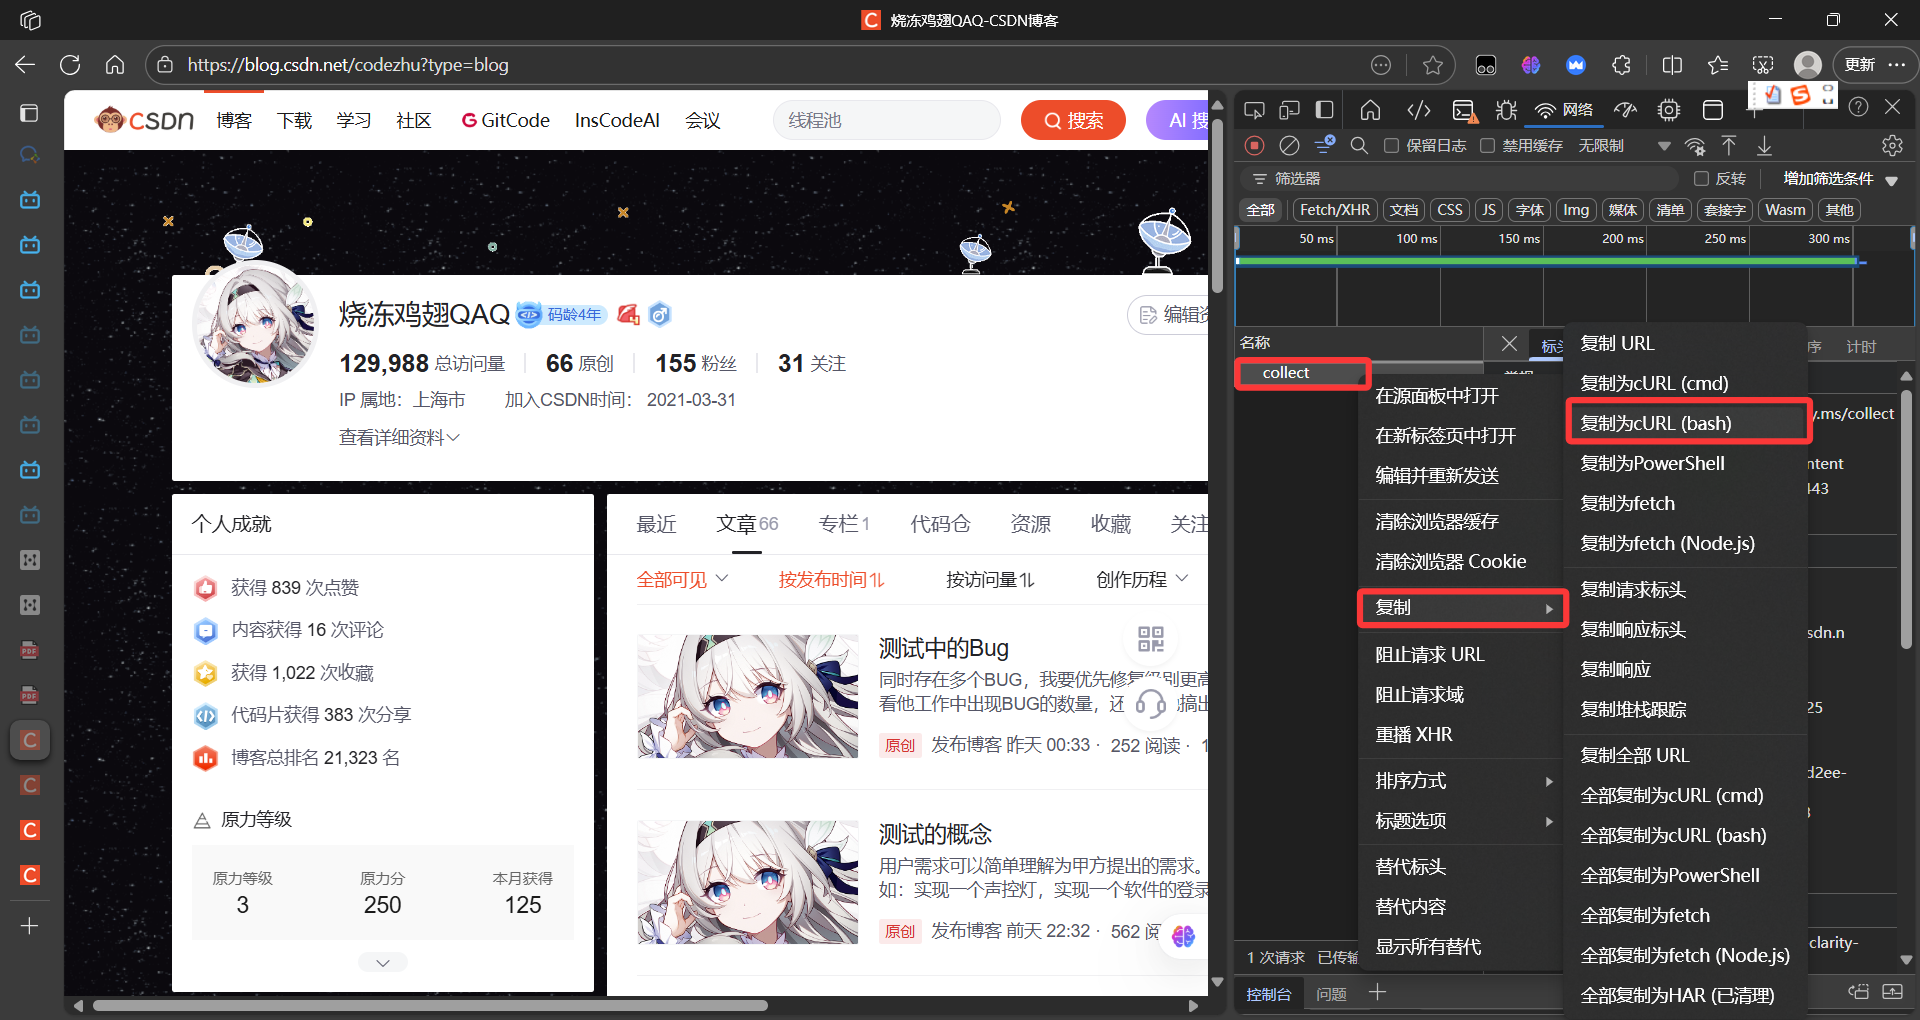
Task: Click the import HAR up-arrow icon
Action: click(1729, 146)
